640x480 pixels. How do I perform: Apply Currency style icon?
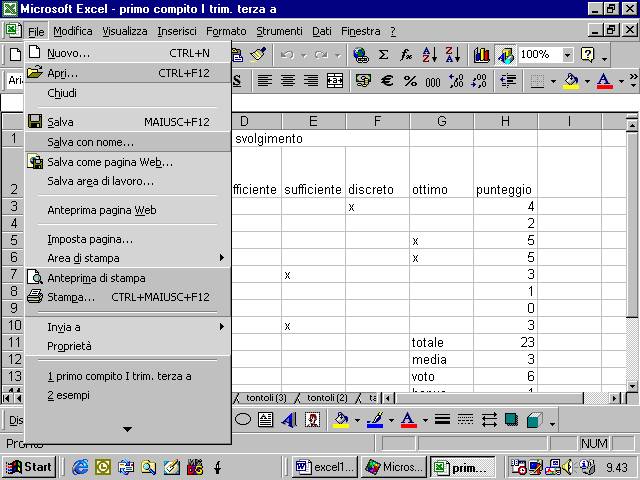(363, 80)
